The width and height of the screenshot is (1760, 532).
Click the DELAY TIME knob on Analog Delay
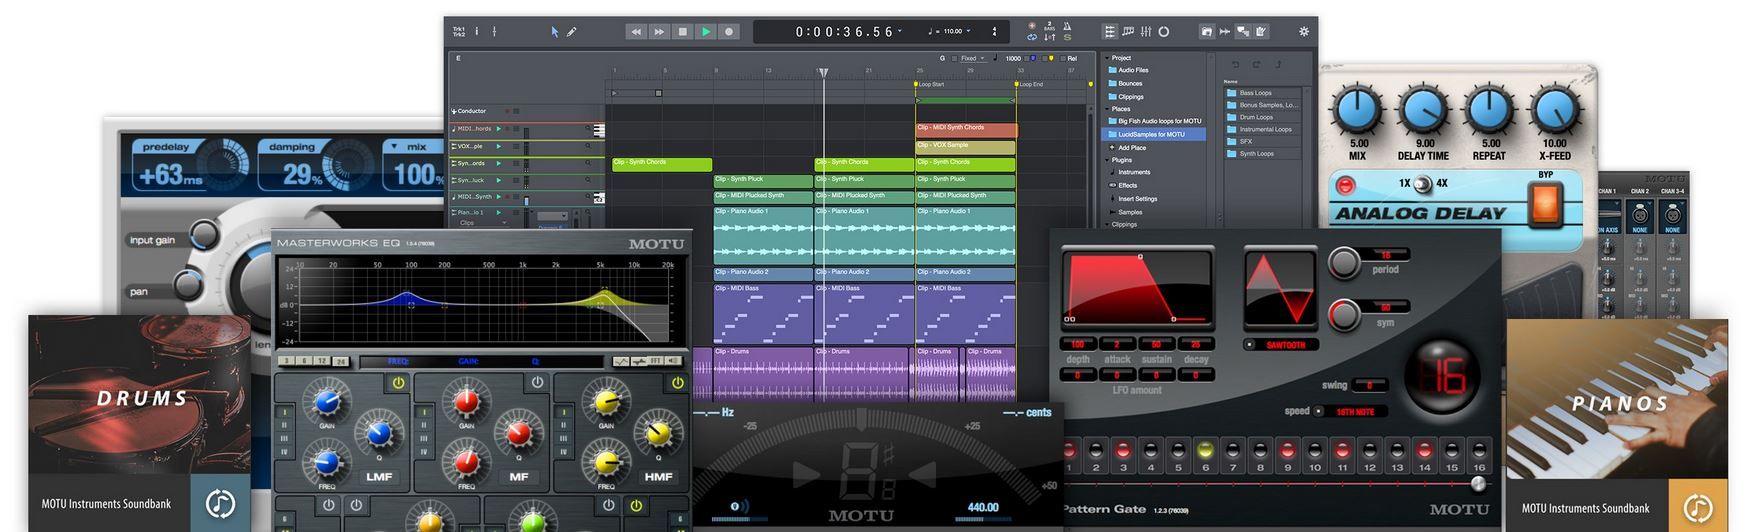(1423, 109)
